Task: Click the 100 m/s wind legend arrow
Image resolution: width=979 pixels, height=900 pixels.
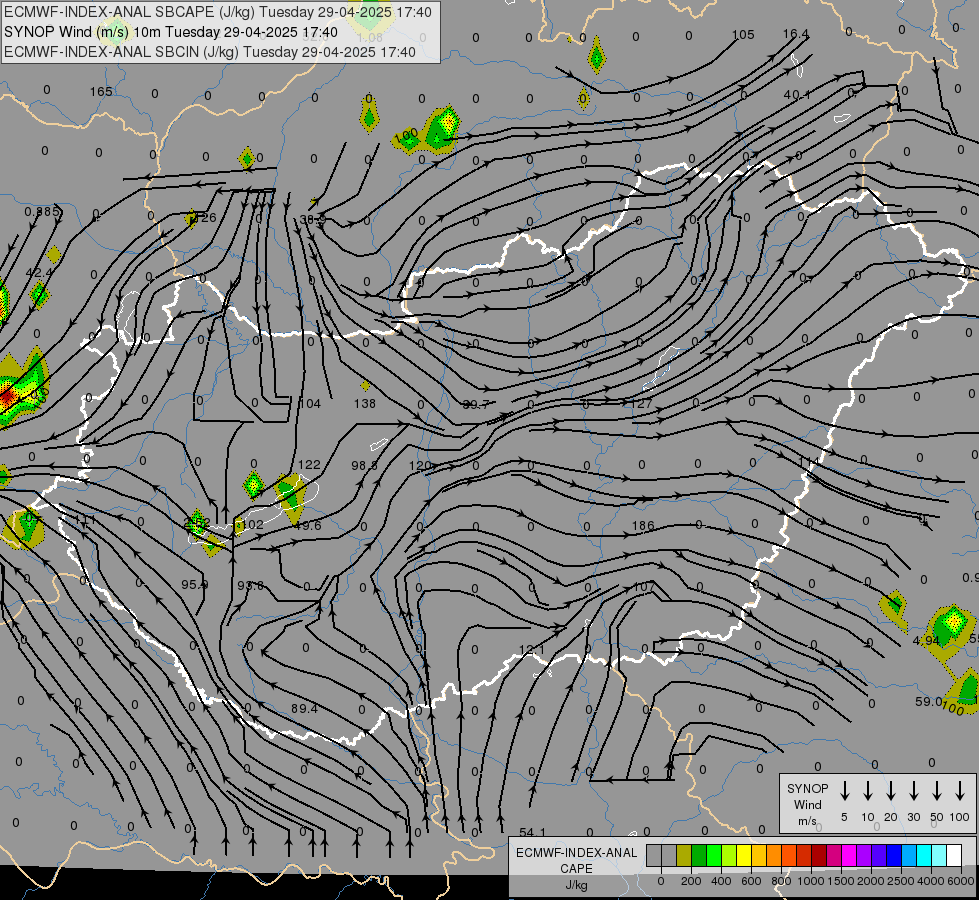Action: pos(960,791)
